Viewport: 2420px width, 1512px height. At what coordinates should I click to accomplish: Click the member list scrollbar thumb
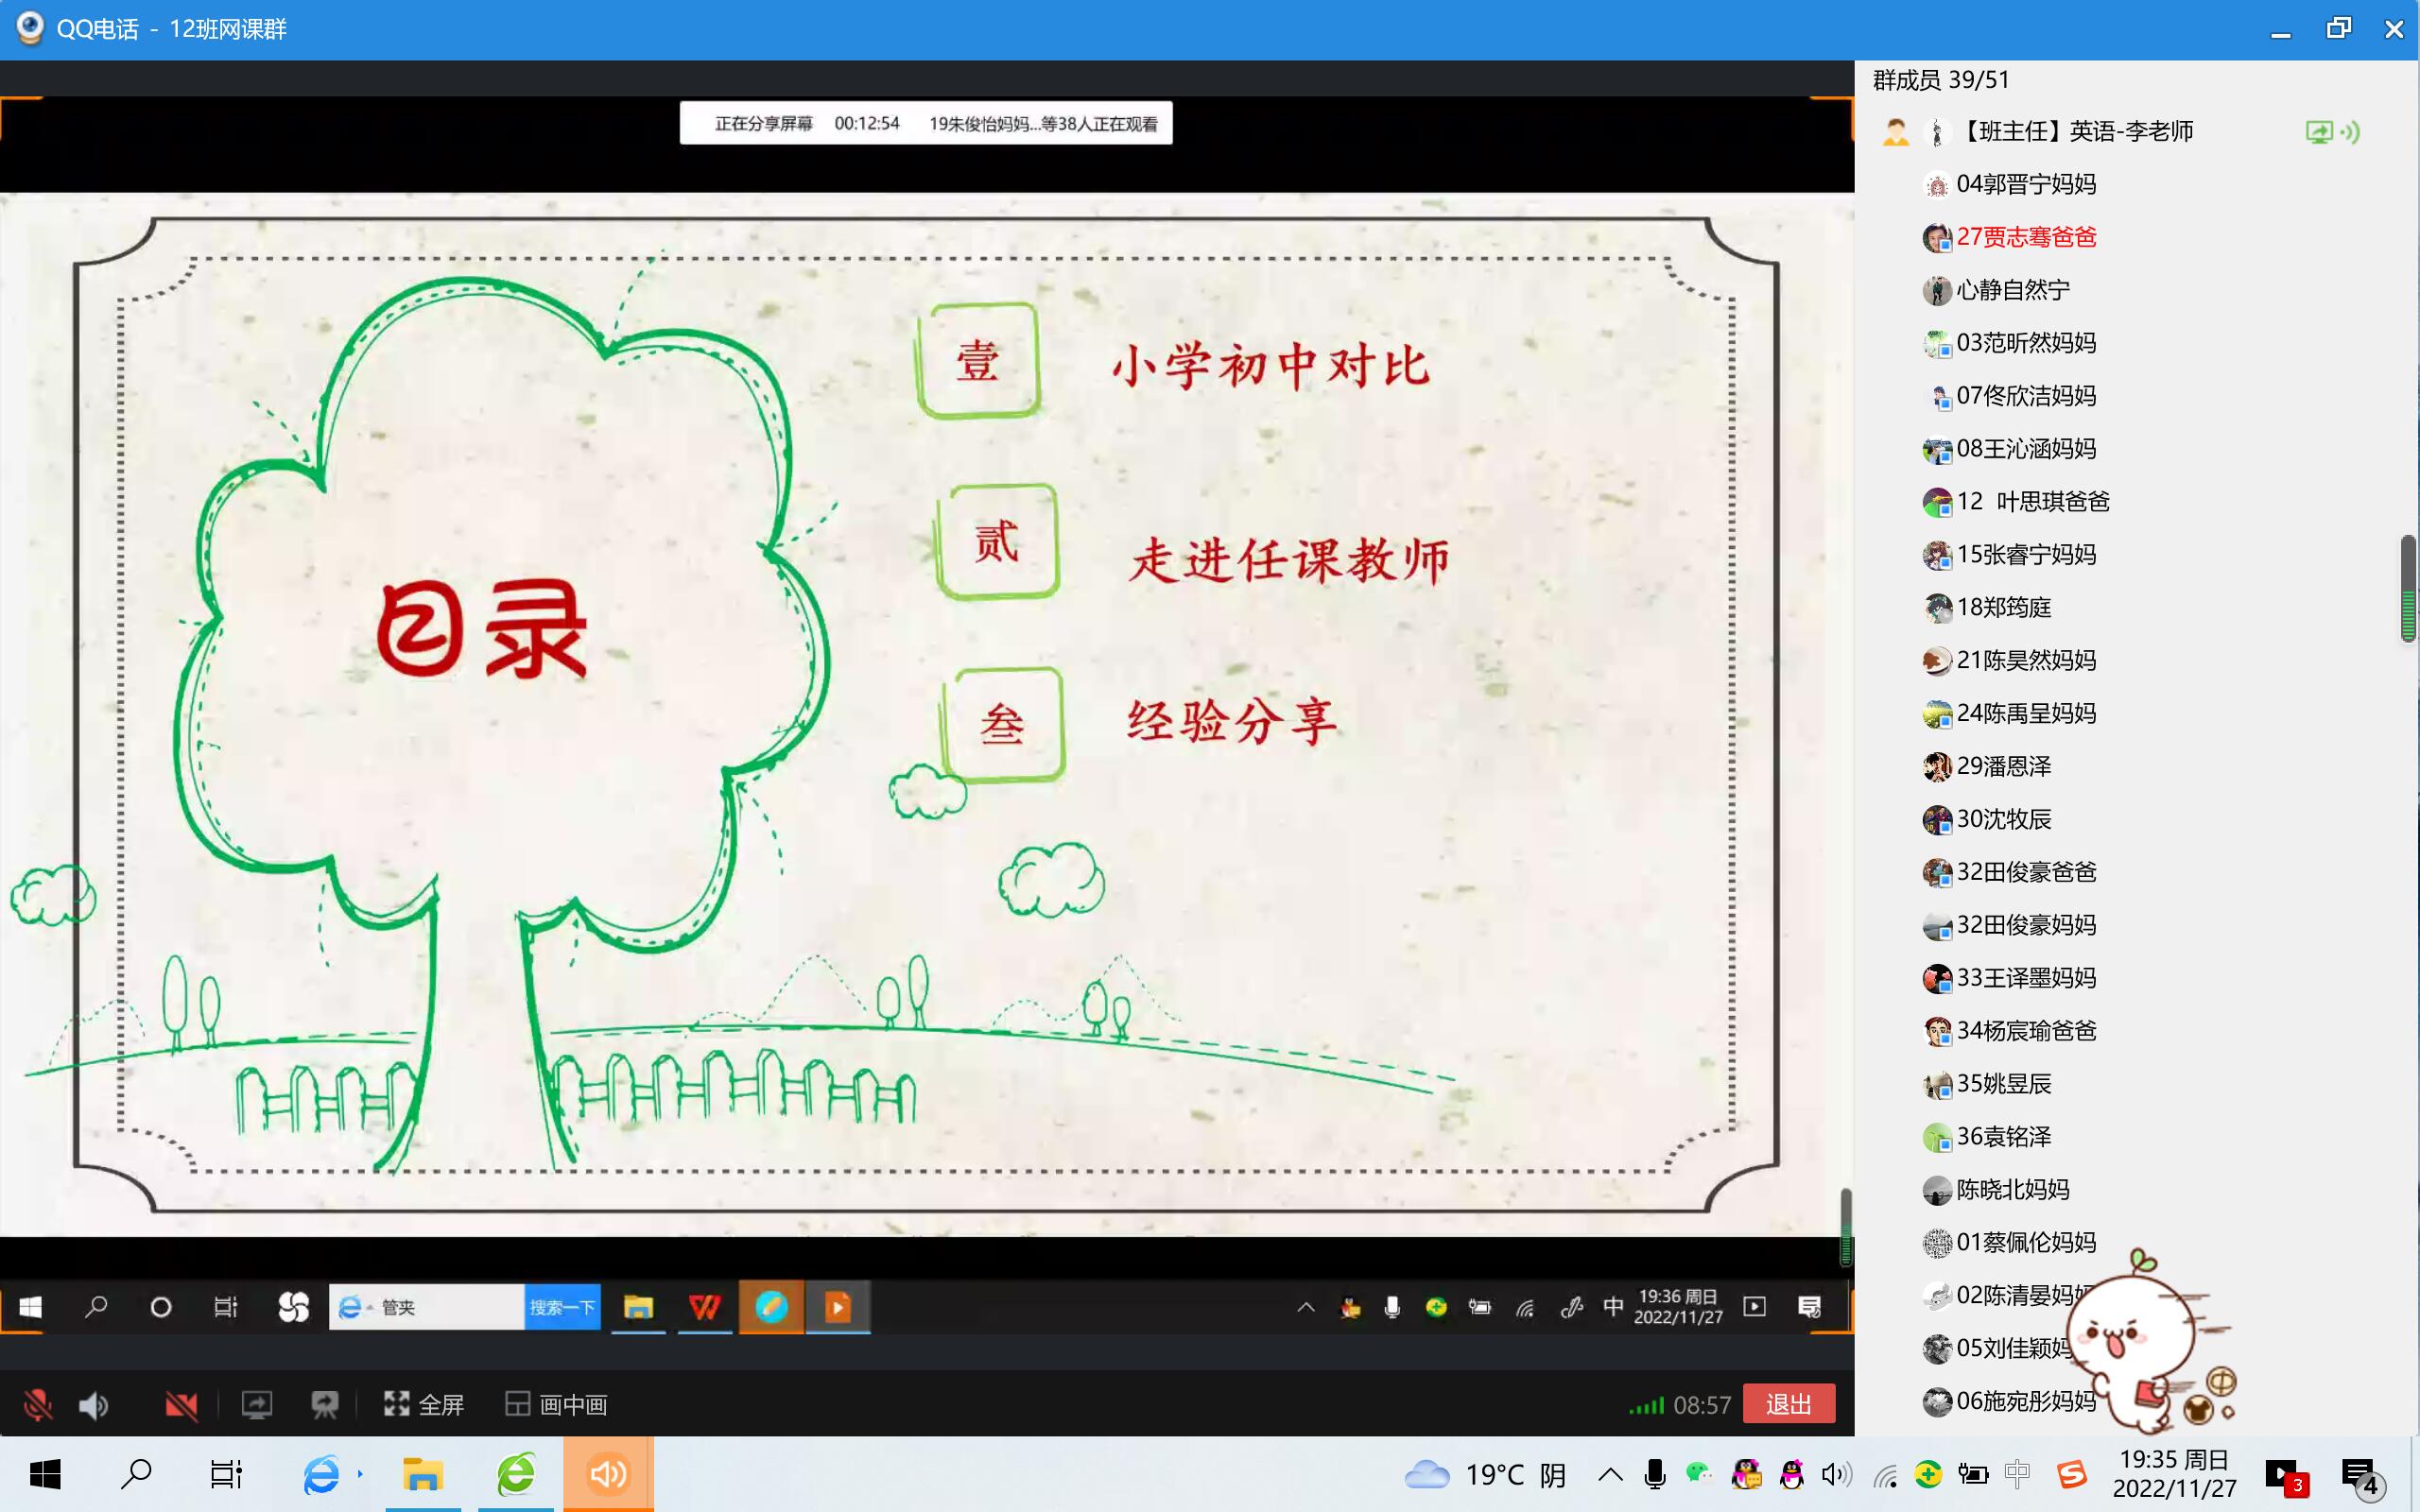click(2409, 588)
